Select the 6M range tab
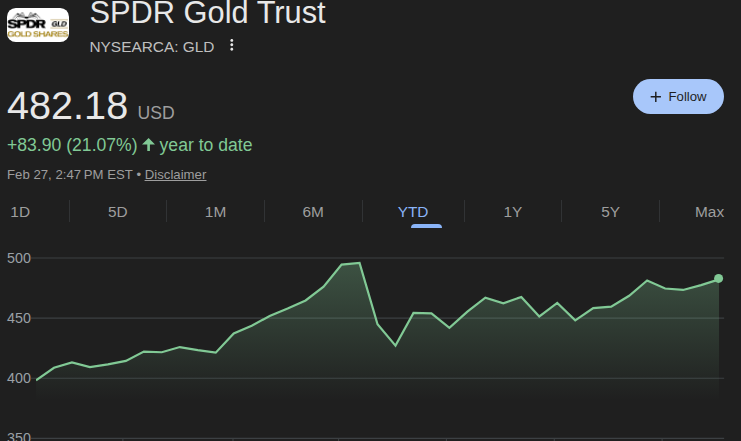This screenshot has height=441, width=741. point(313,212)
